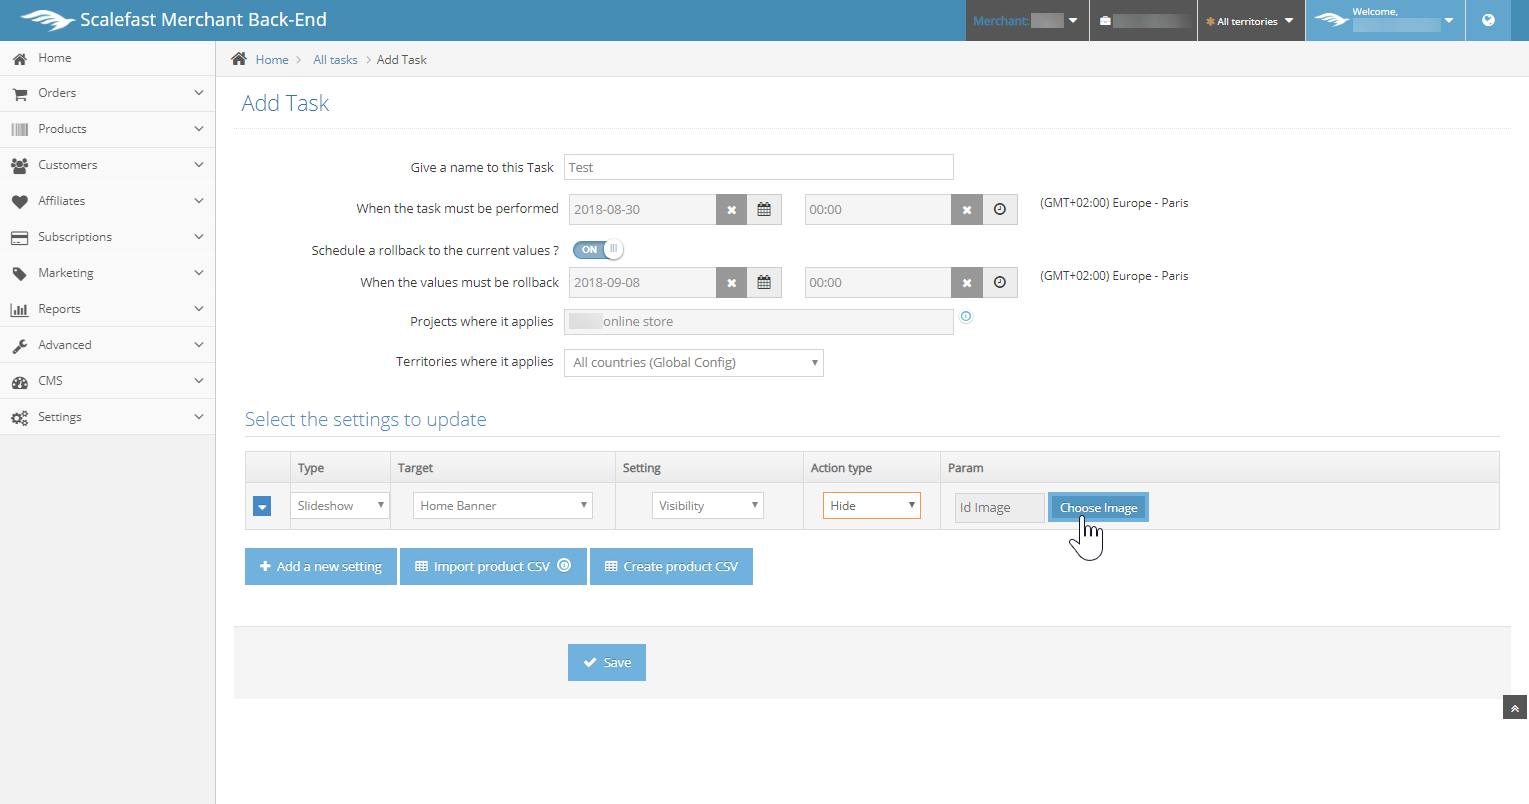Click the scroll-to-top arrow icon

[1515, 708]
